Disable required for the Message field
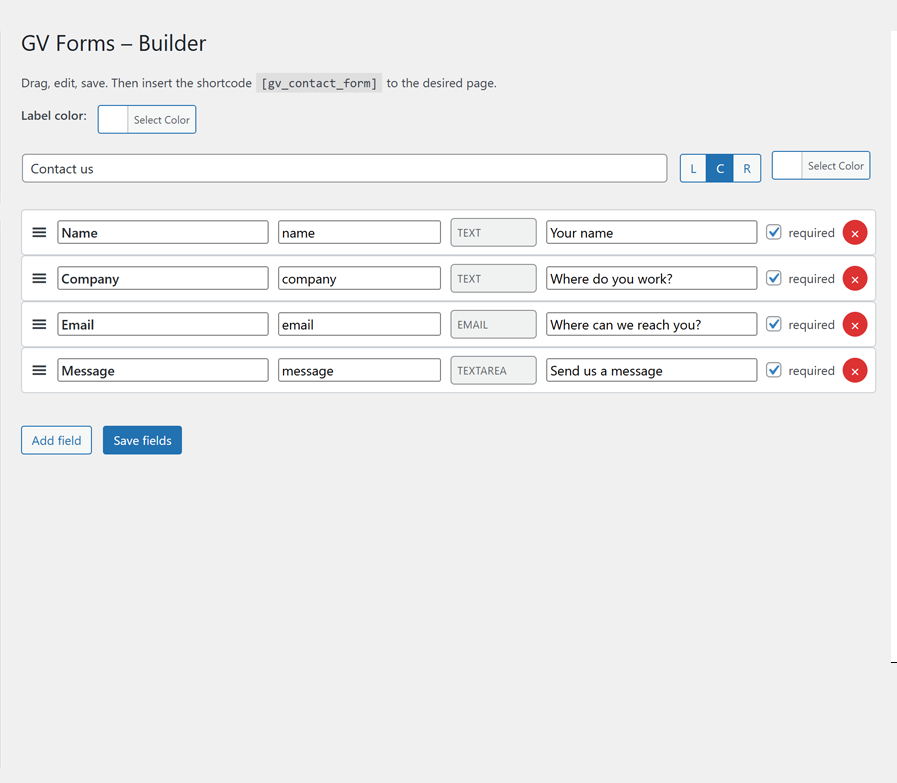The image size is (897, 783). 773,370
